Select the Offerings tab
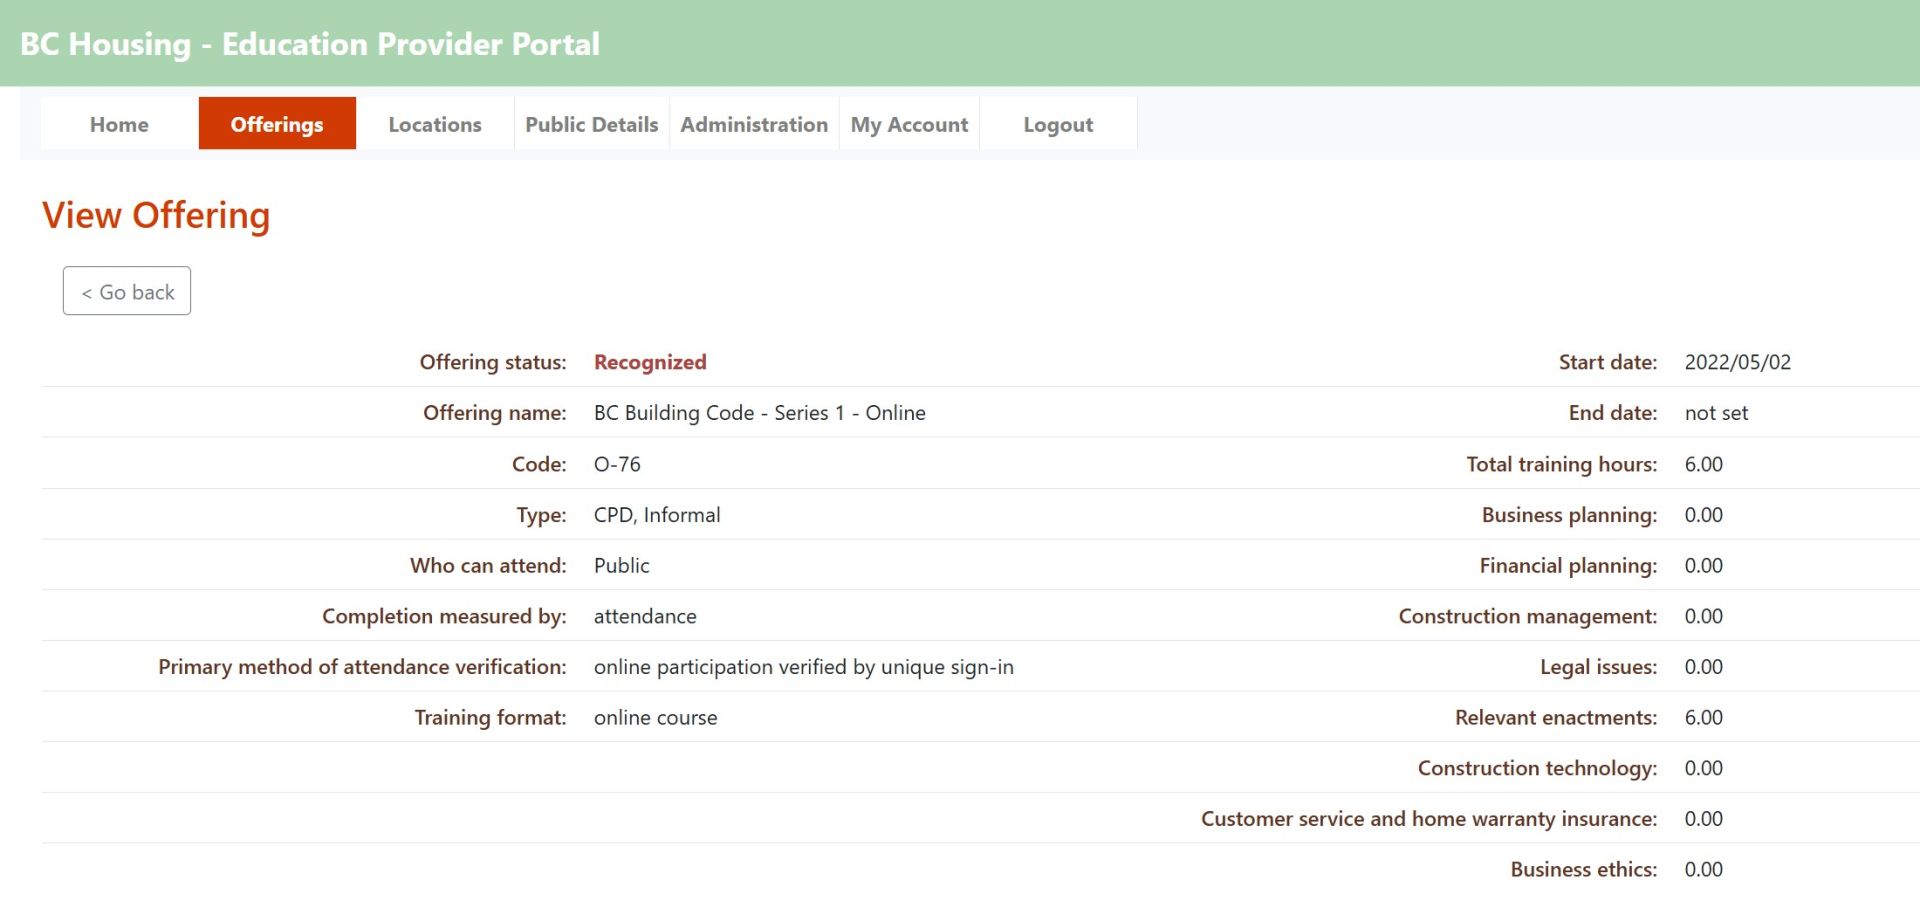 (x=277, y=124)
